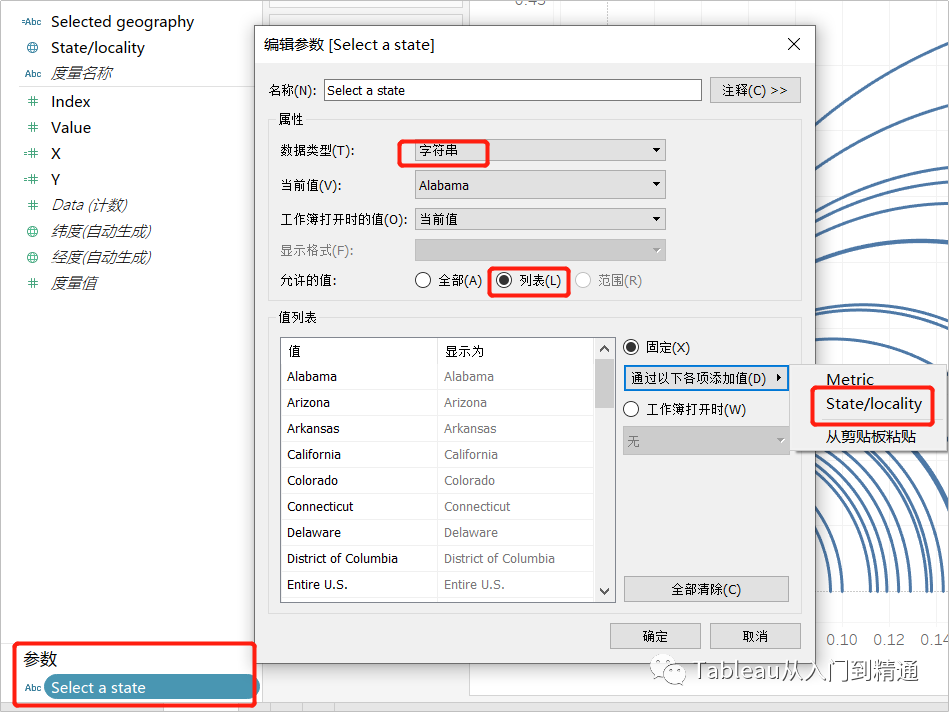
Task: Click the value list scroll up arrow
Action: click(604, 349)
